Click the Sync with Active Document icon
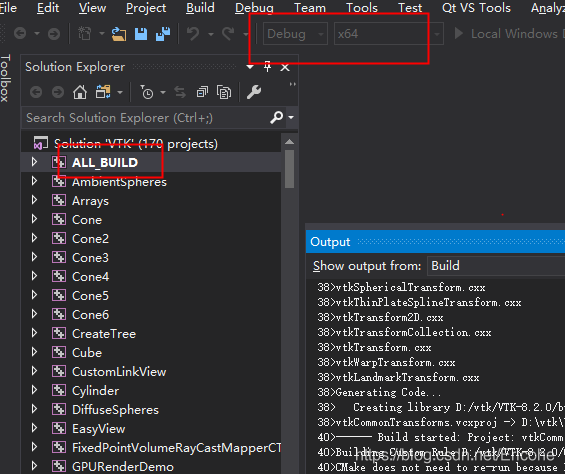This screenshot has width=565, height=474. coord(180,92)
